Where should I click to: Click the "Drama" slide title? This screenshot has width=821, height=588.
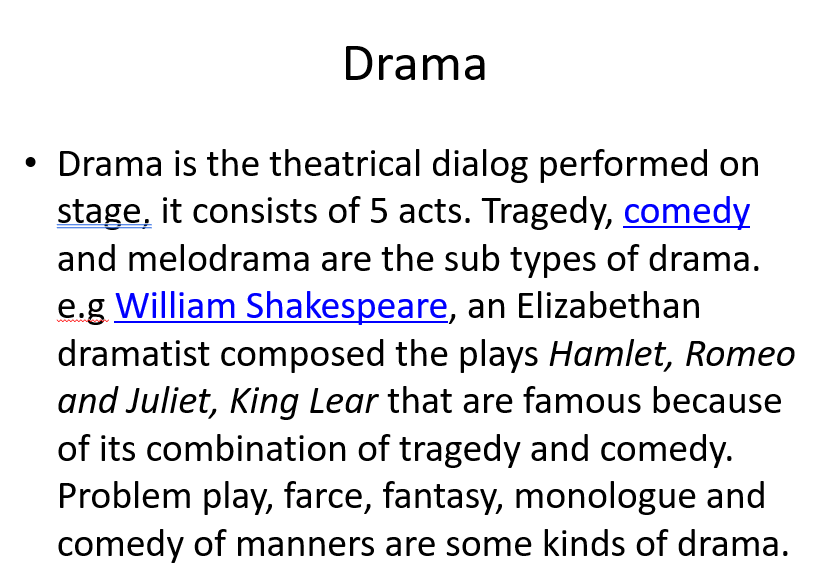coord(414,64)
